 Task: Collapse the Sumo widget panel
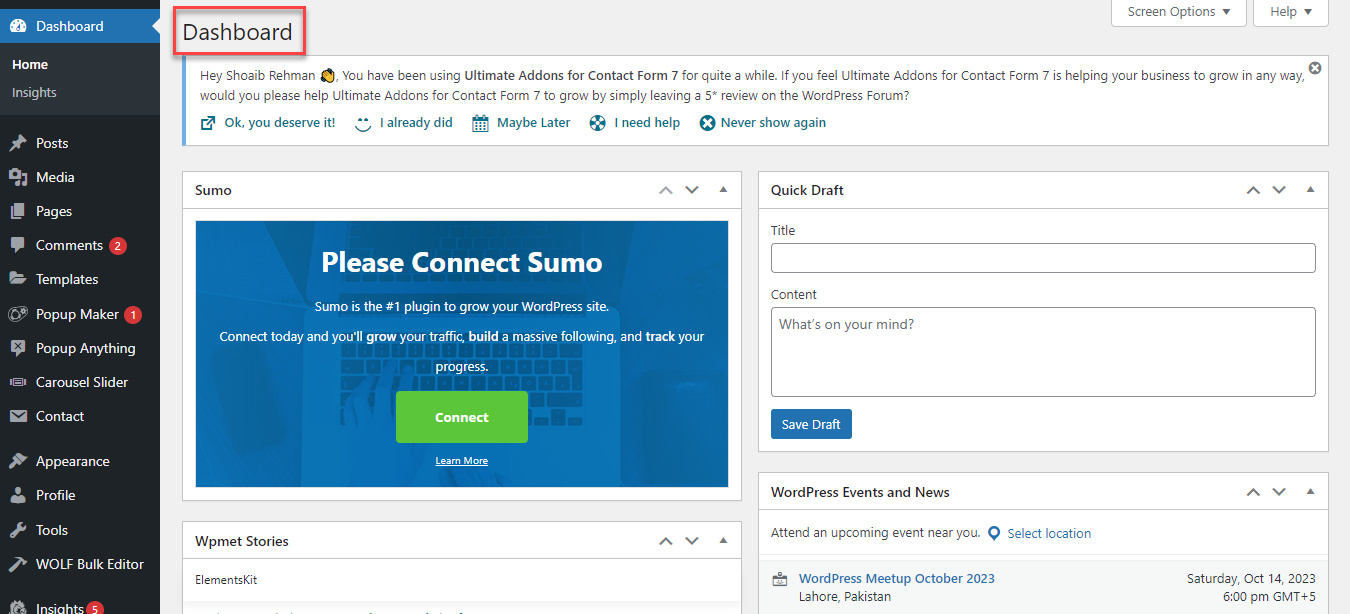click(x=723, y=190)
